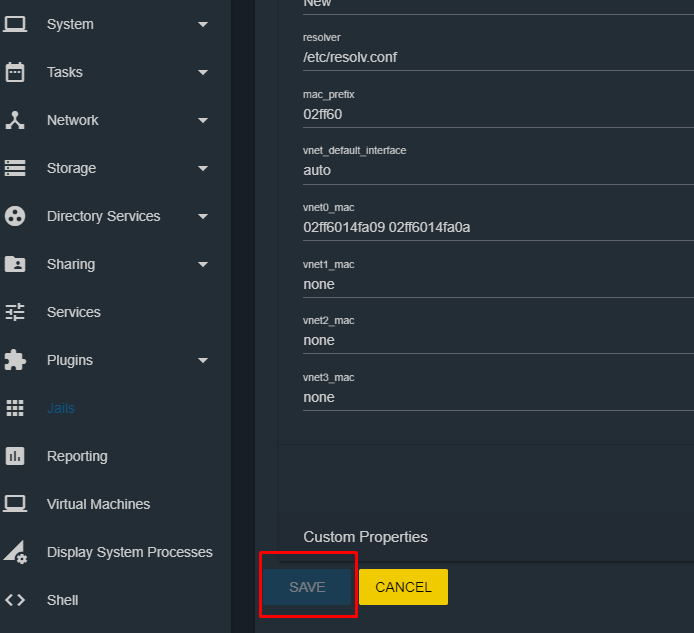Click the Tasks calendar icon
Screen dimensions: 694x633
tap(15, 72)
